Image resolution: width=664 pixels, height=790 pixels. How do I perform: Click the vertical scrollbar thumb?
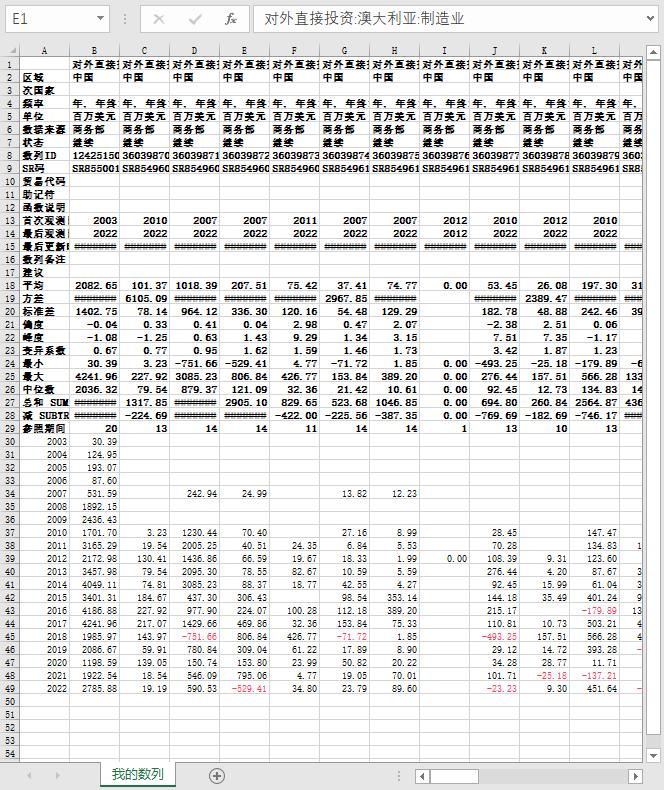(x=653, y=397)
